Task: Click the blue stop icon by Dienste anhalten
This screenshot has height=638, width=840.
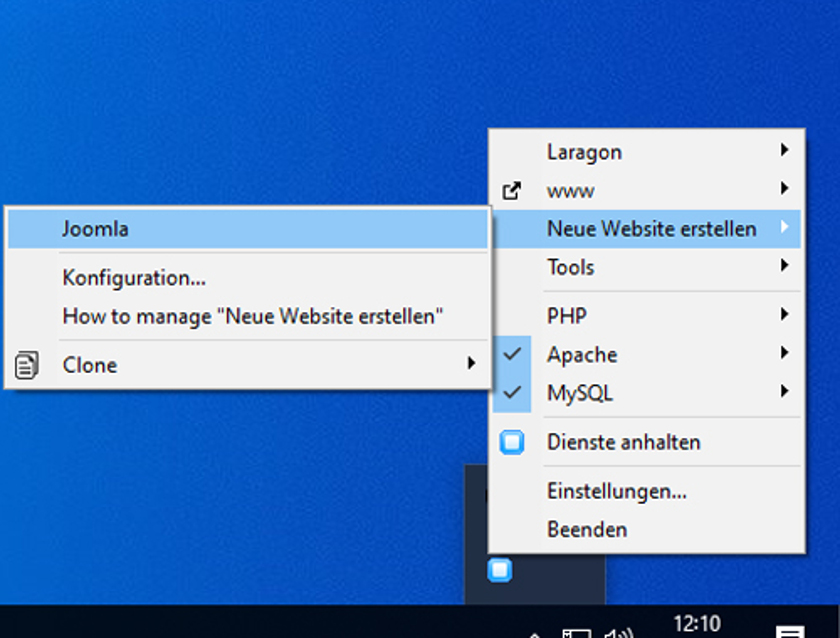Action: coord(512,442)
